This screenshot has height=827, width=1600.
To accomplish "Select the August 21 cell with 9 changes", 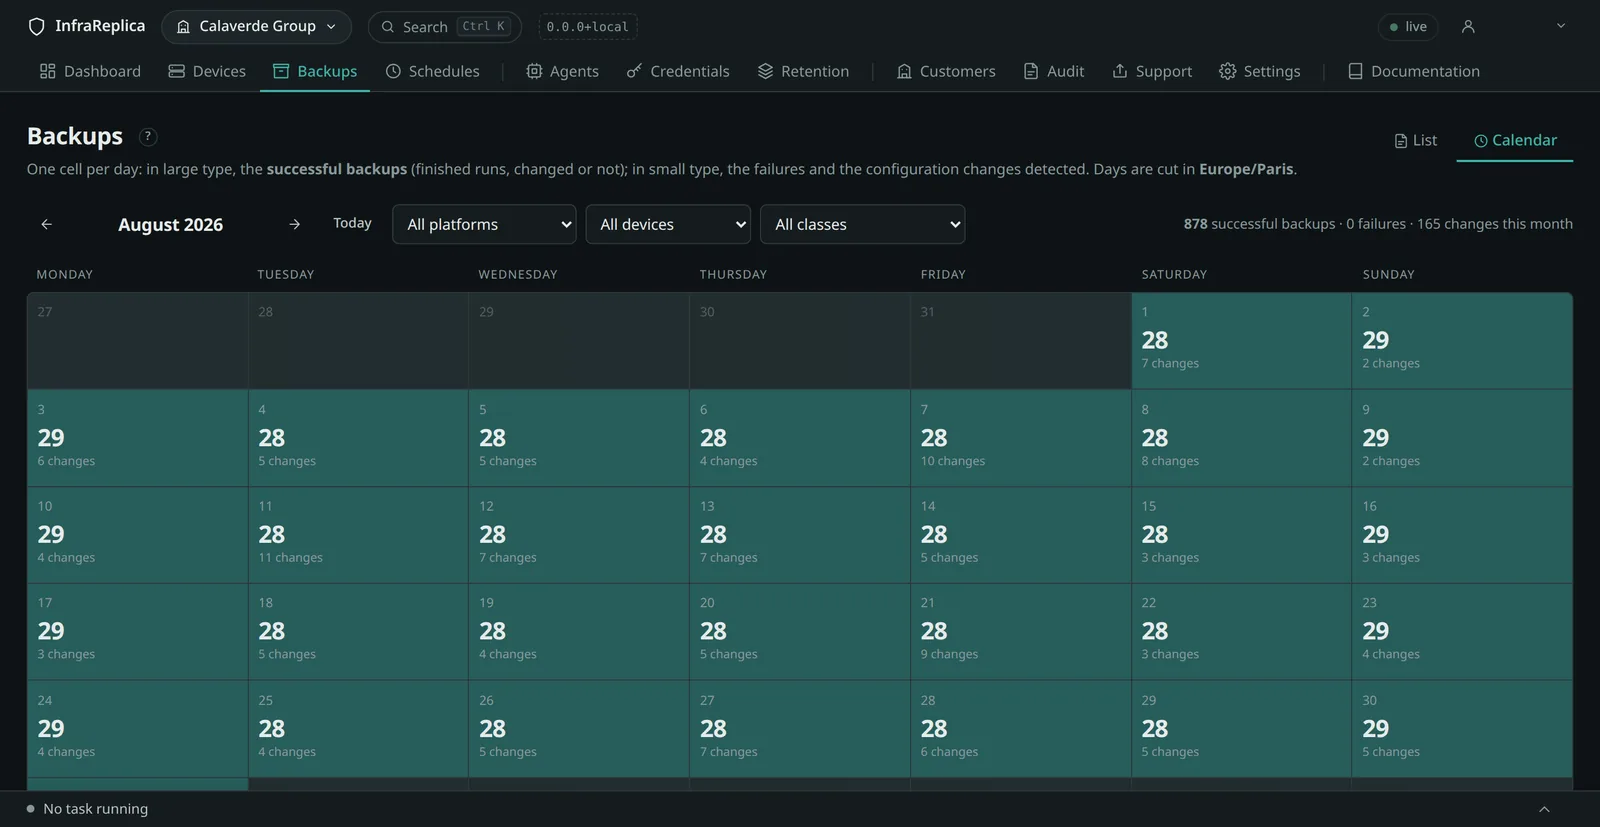I will coord(1020,632).
